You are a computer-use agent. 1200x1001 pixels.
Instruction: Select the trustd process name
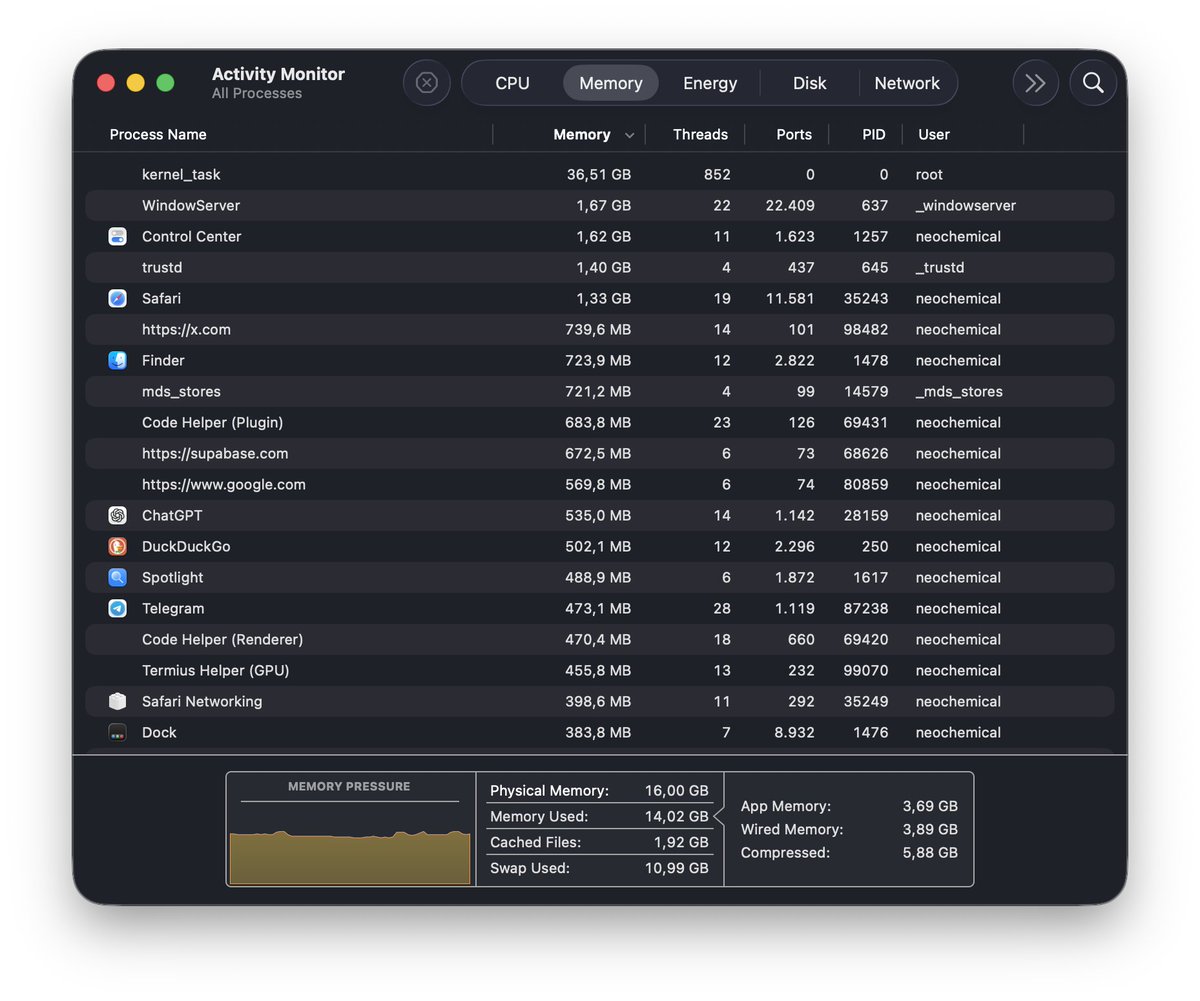[162, 268]
